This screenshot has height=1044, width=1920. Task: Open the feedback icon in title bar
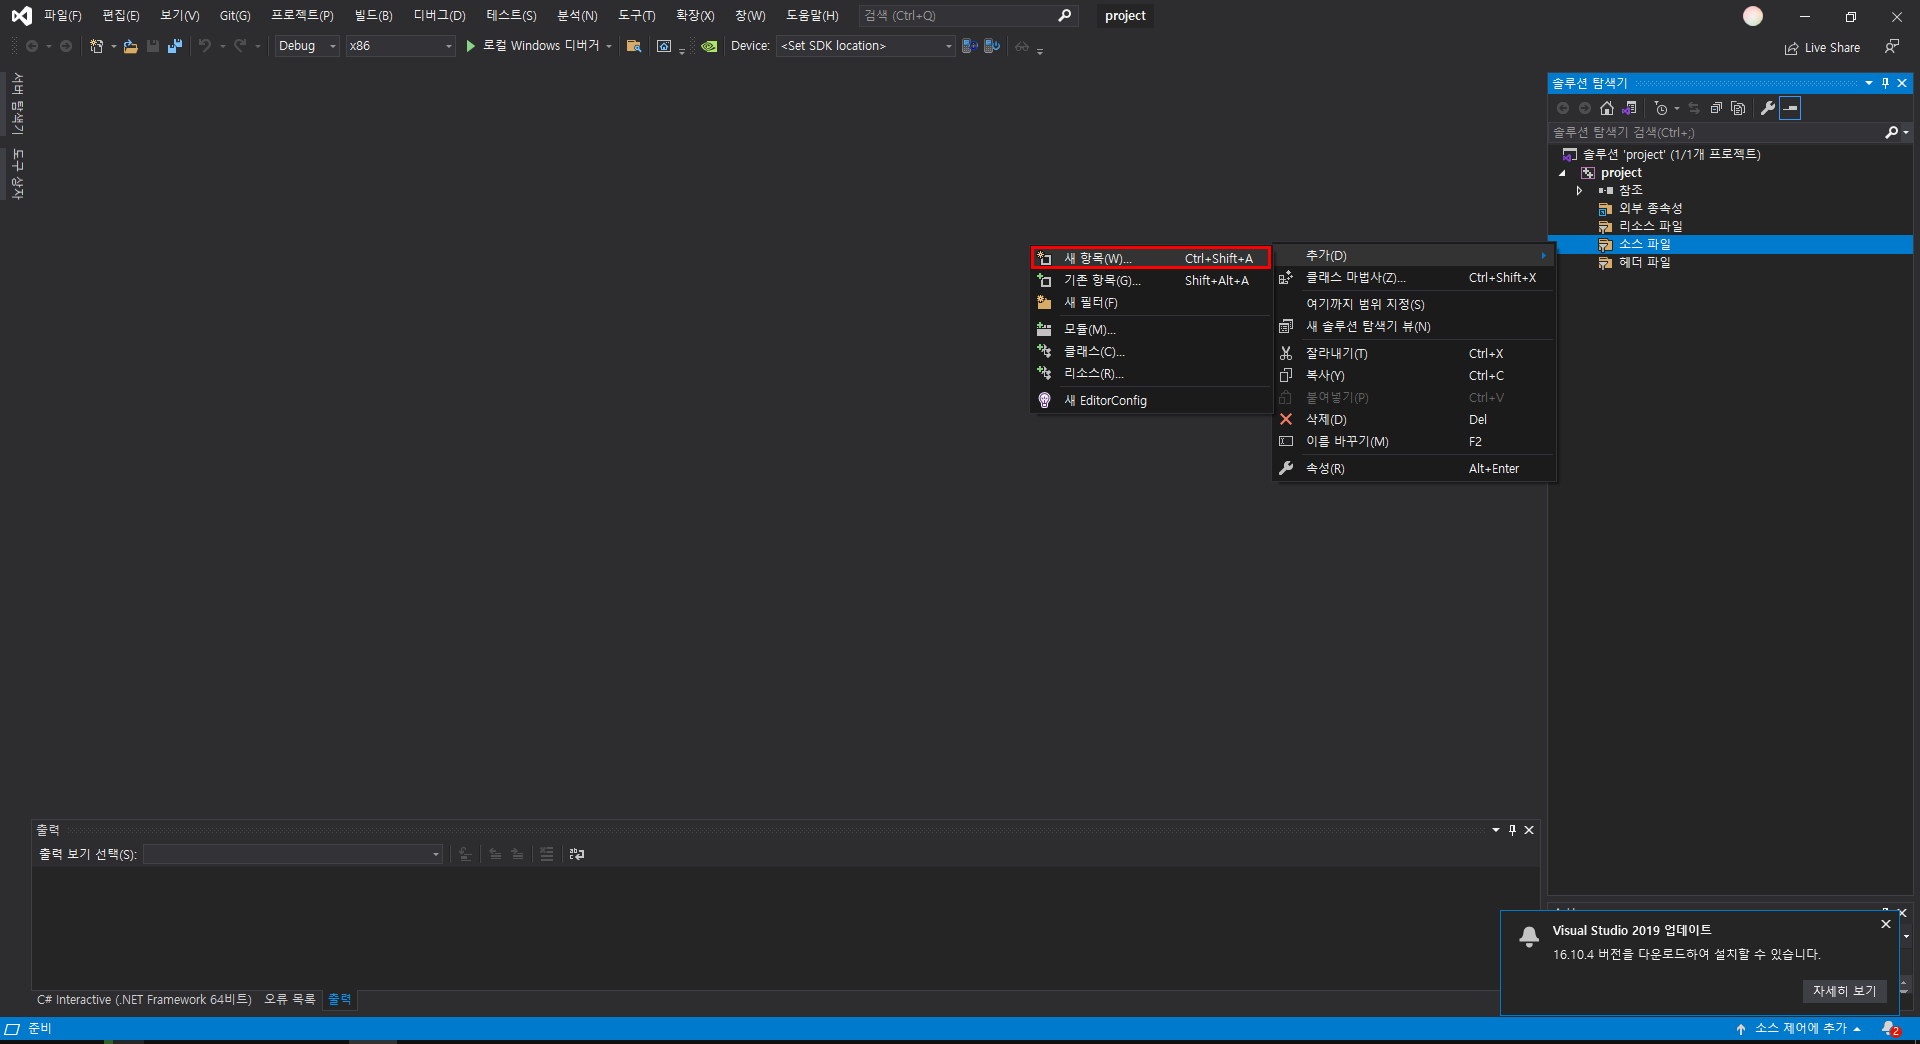(1891, 47)
